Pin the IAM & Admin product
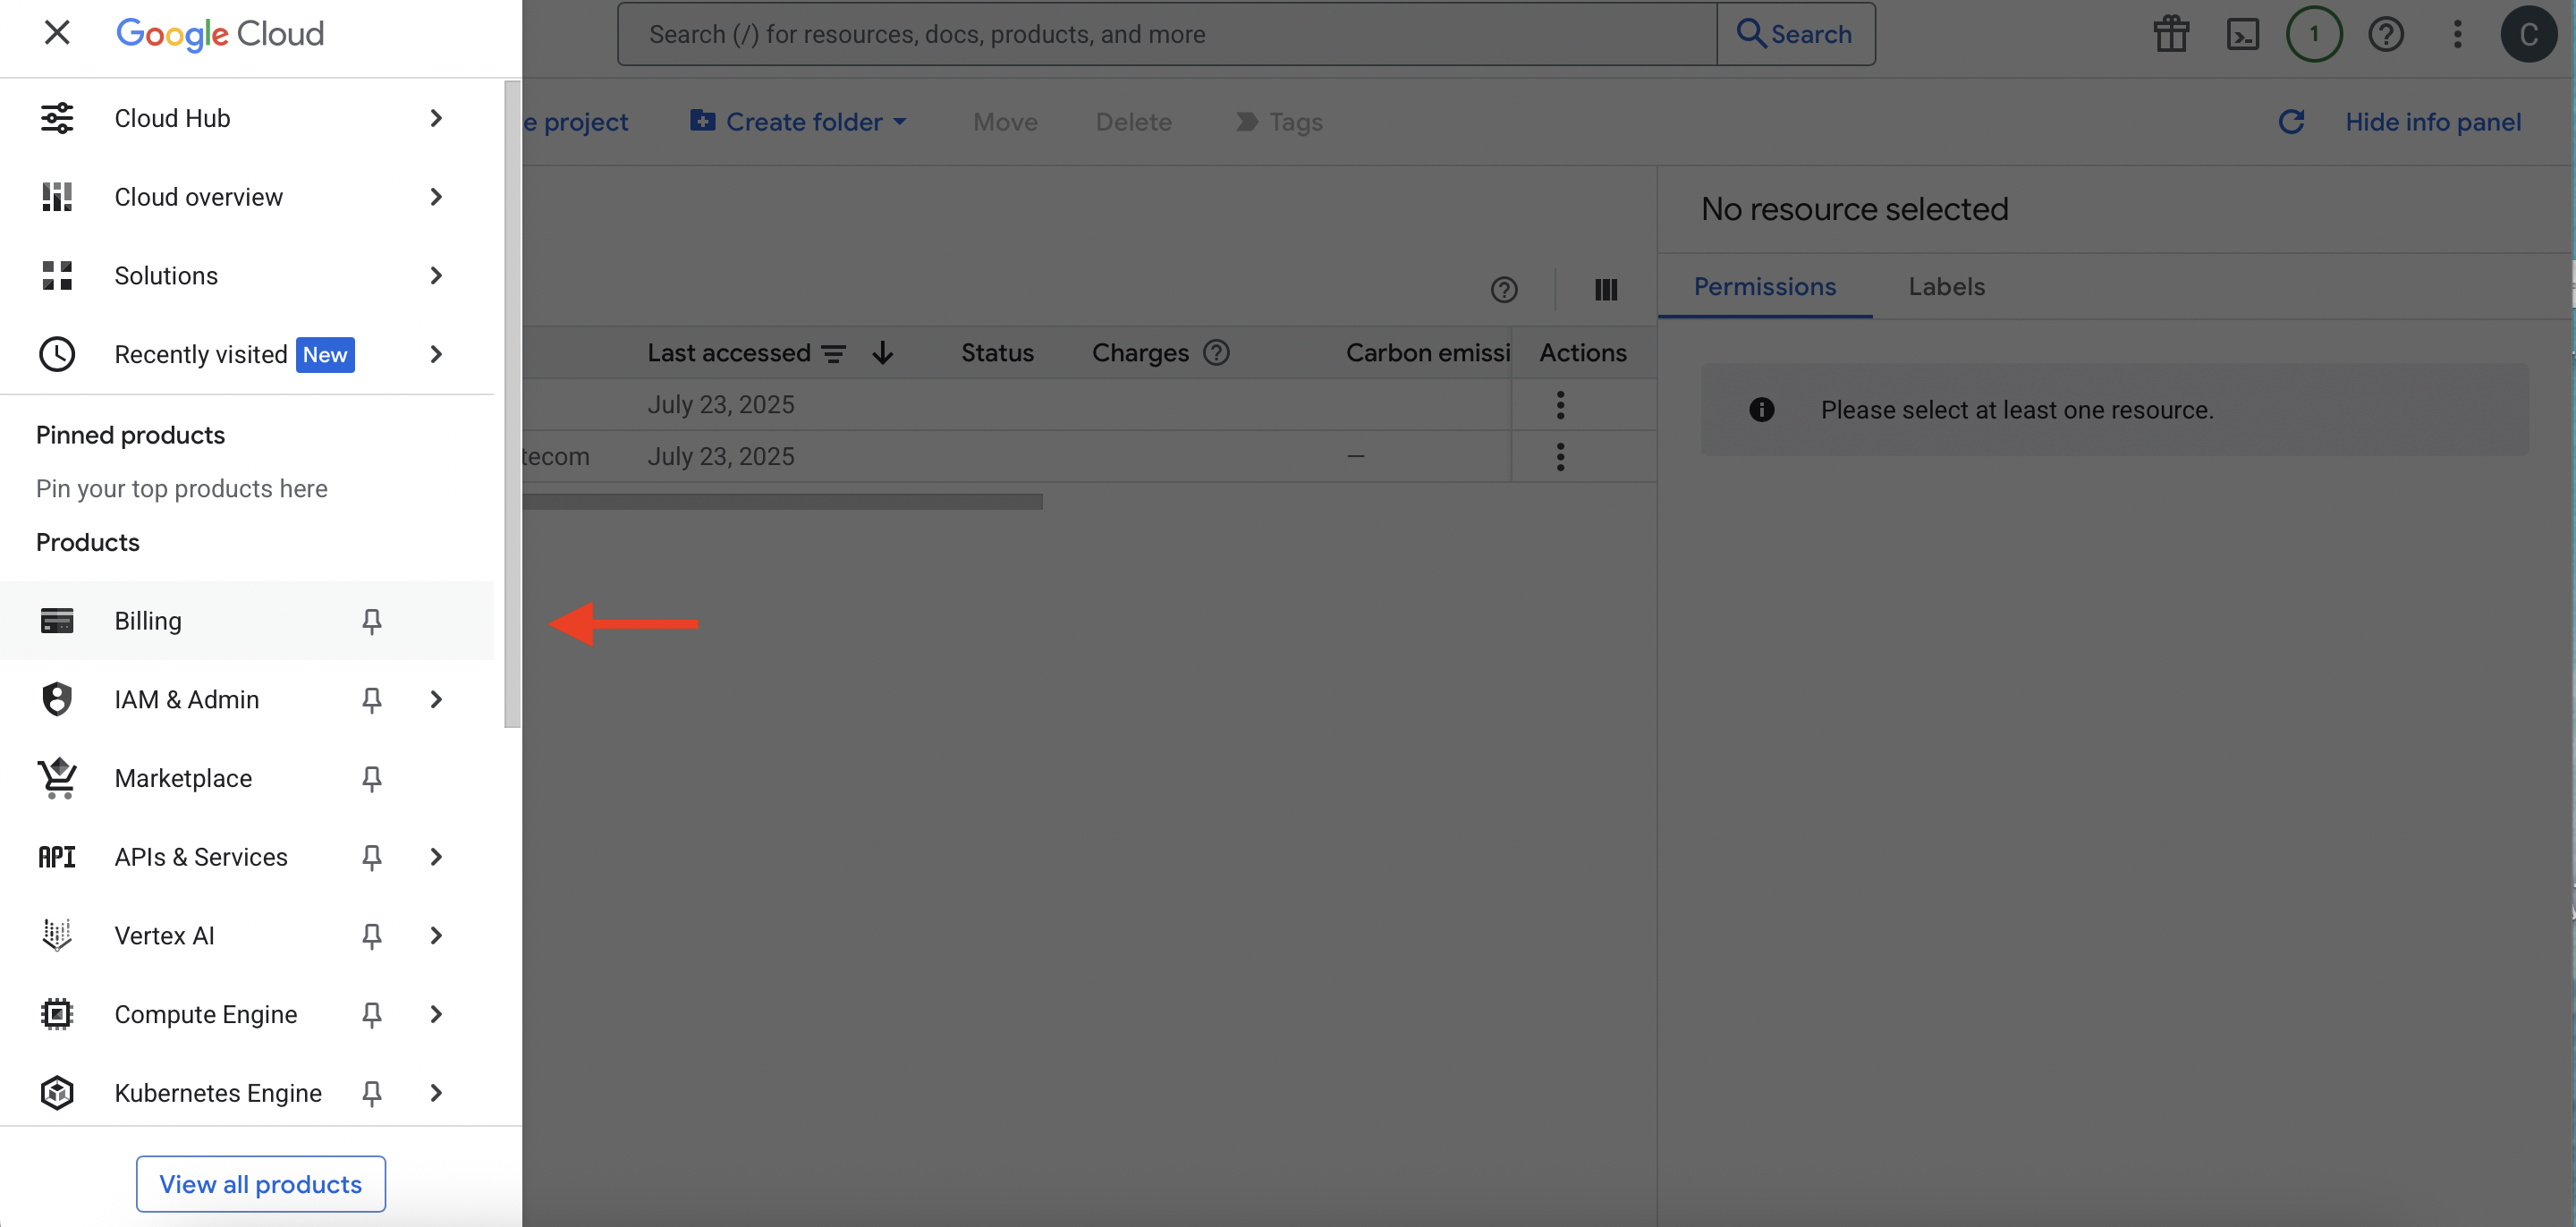 [372, 700]
